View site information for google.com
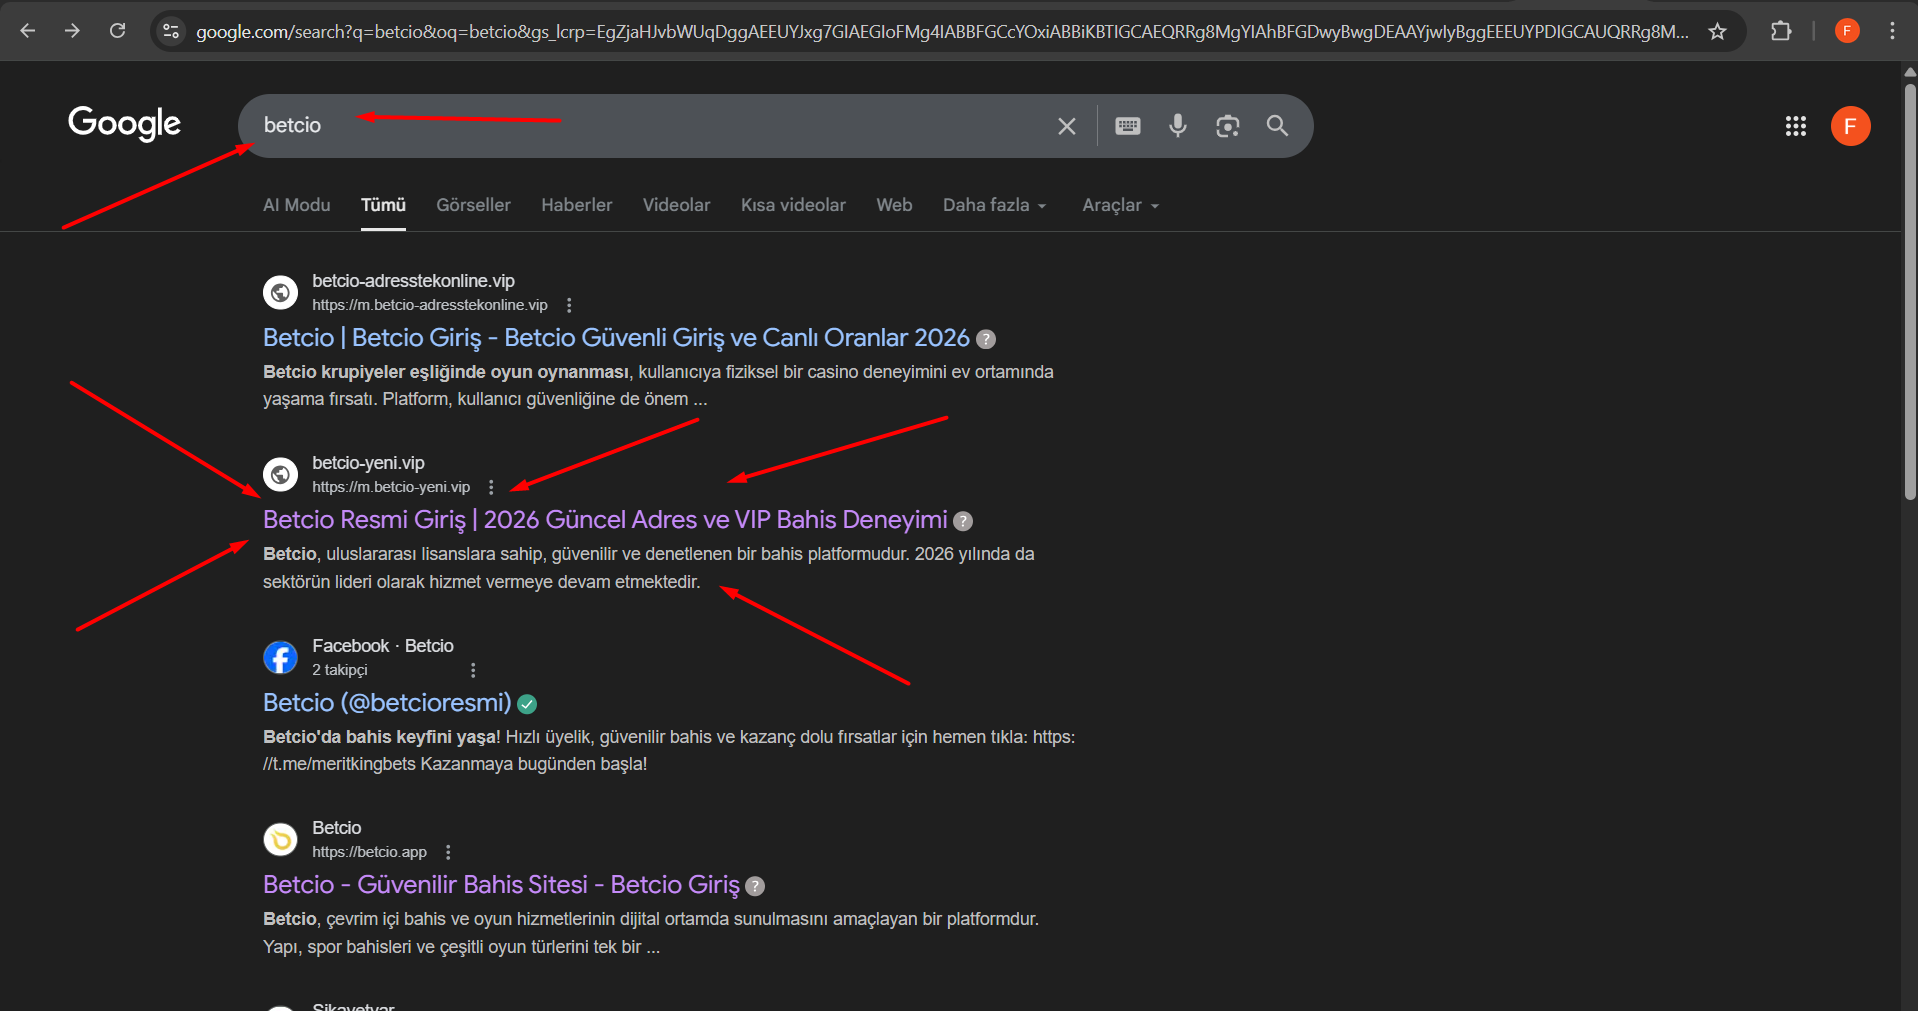This screenshot has height=1011, width=1918. coord(171,31)
